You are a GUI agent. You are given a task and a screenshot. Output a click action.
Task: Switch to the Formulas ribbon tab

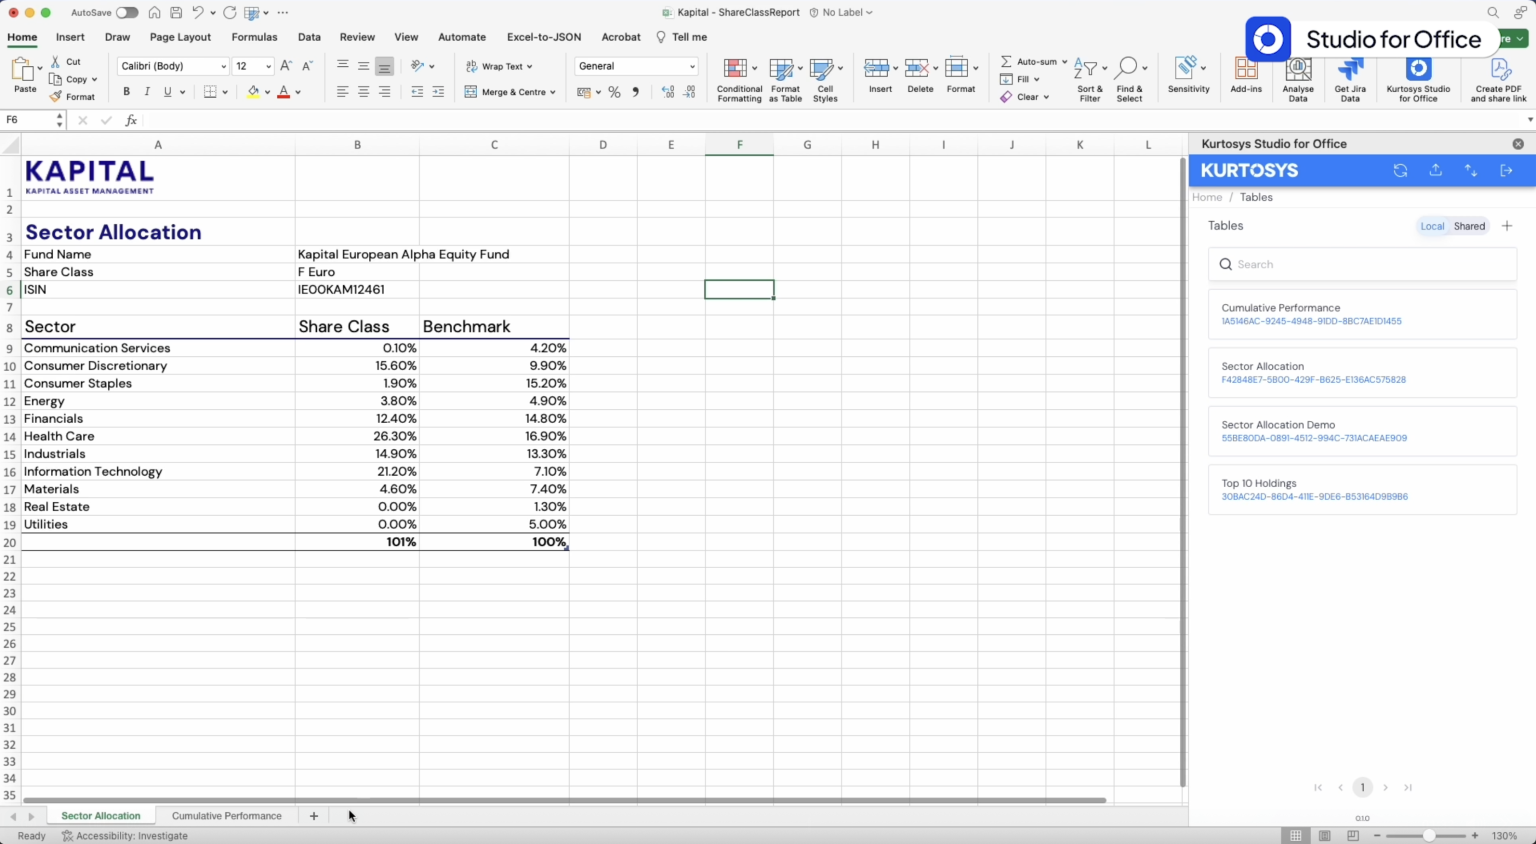pyautogui.click(x=254, y=37)
